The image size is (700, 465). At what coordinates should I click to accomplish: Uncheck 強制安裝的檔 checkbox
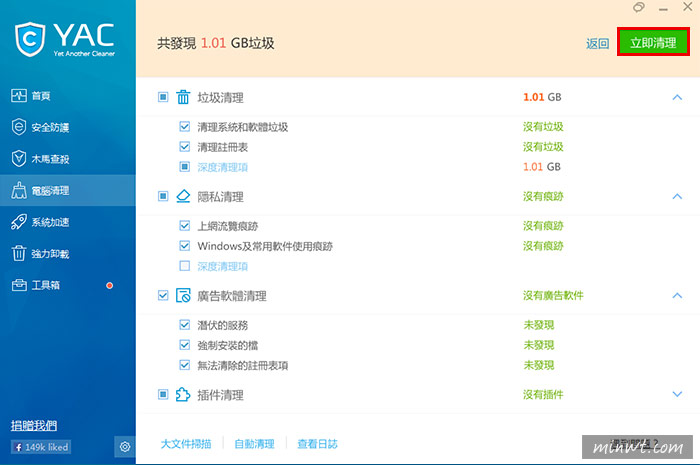(x=184, y=345)
